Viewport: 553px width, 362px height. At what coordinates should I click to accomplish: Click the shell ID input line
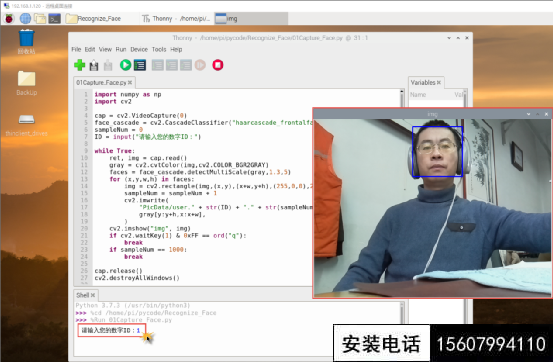(x=111, y=330)
